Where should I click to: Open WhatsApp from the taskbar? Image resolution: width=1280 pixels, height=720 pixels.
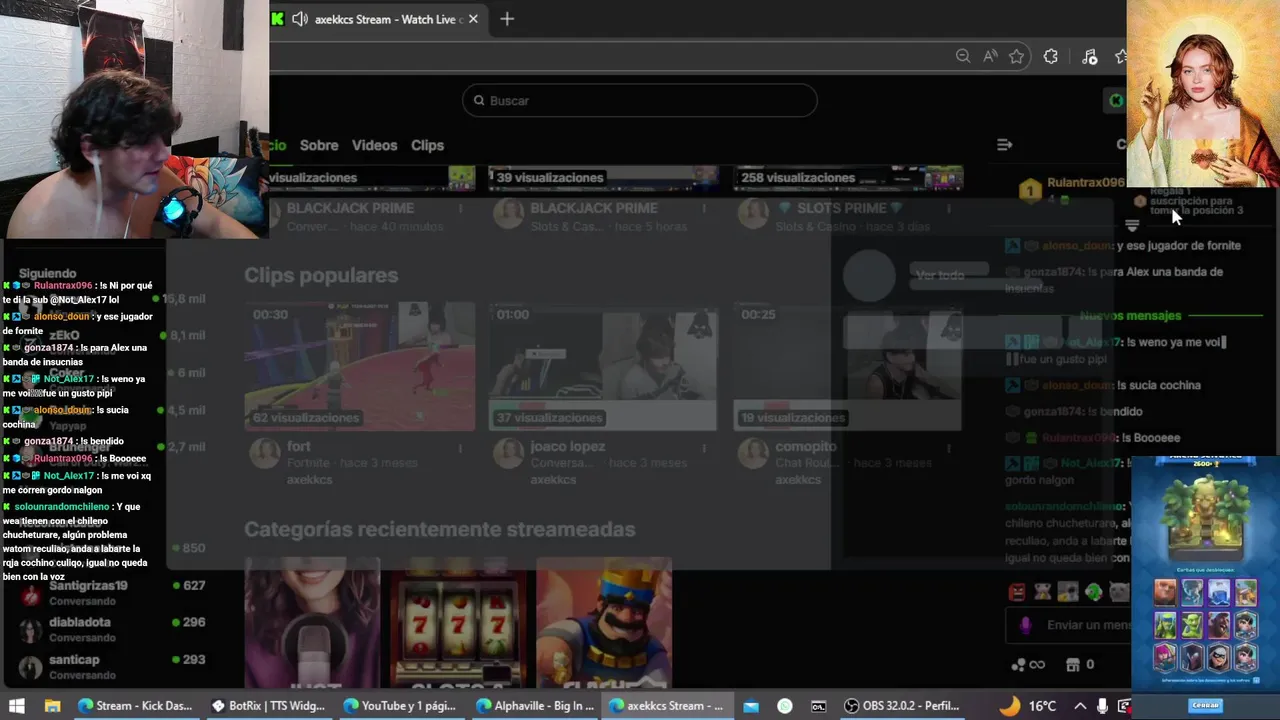click(785, 705)
